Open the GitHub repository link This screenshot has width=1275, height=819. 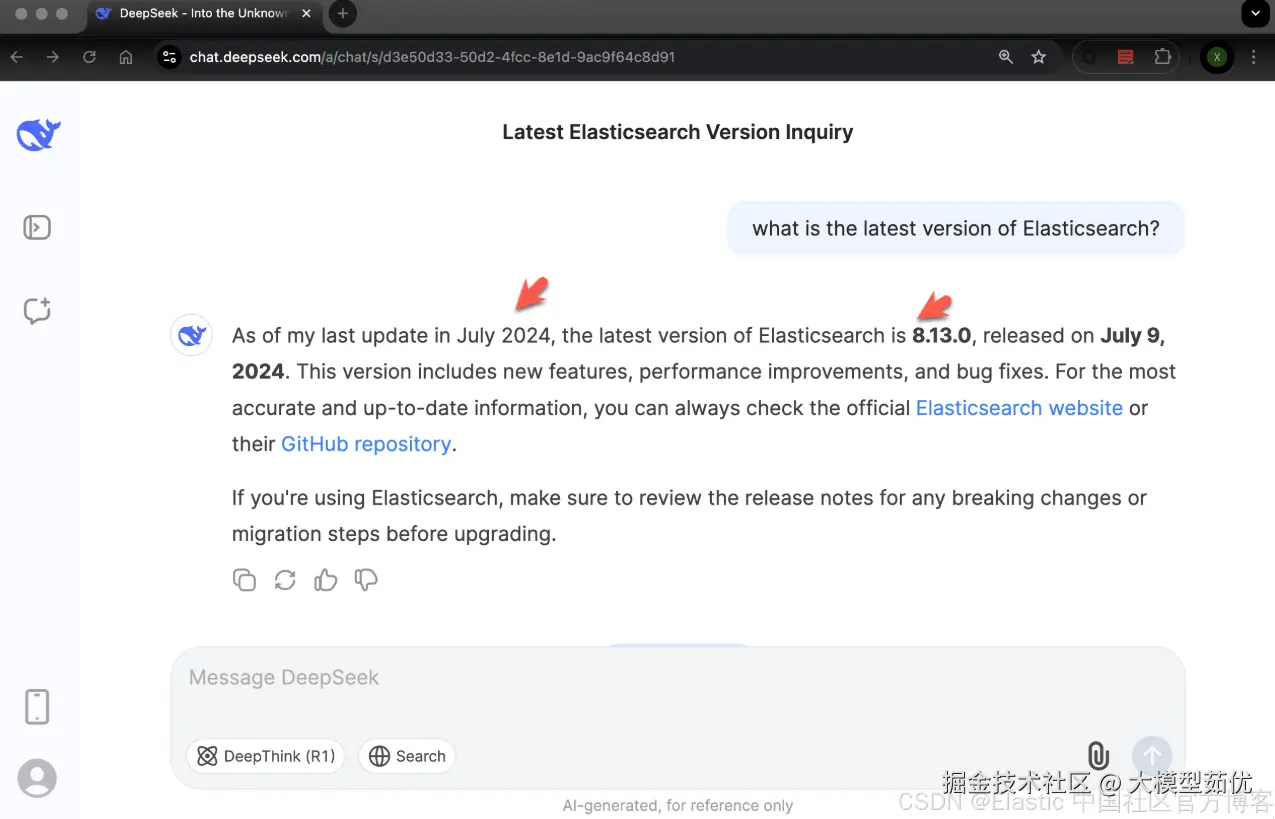click(366, 444)
